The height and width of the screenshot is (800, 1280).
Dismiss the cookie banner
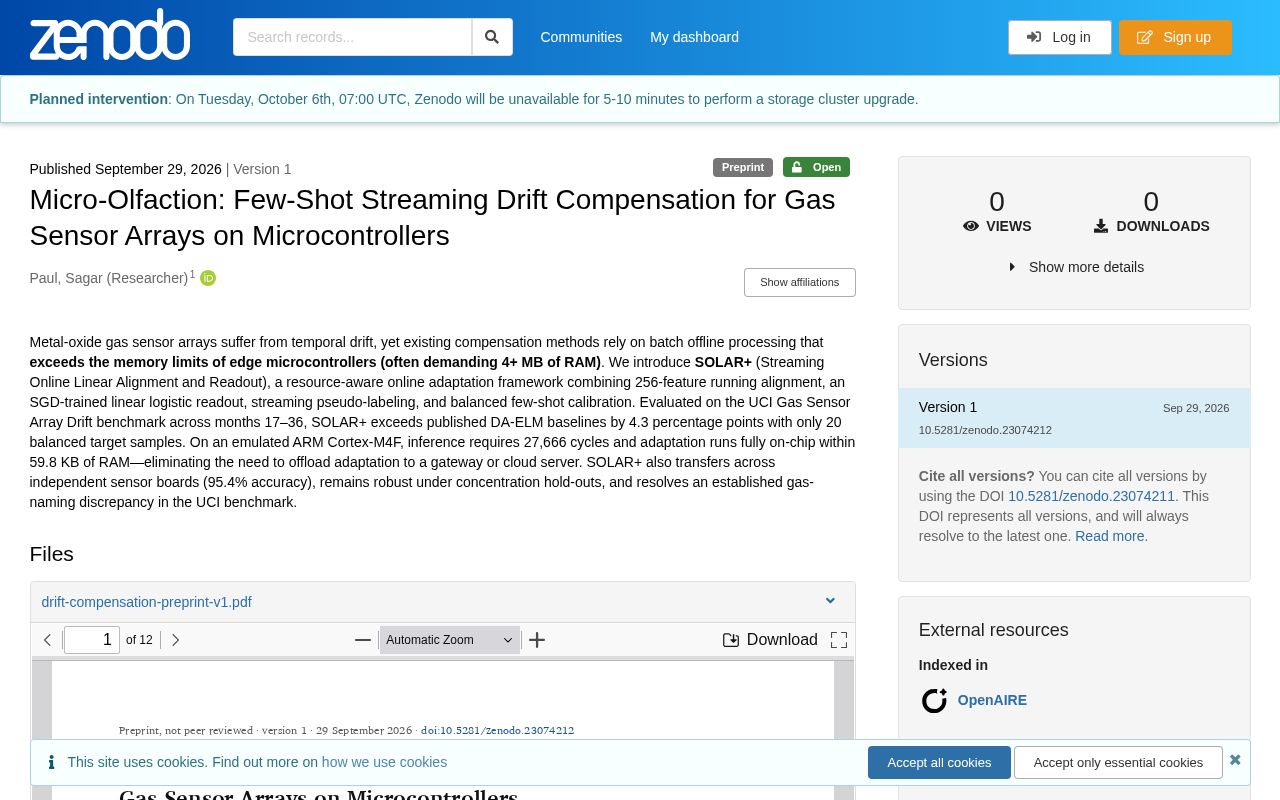(x=1235, y=760)
